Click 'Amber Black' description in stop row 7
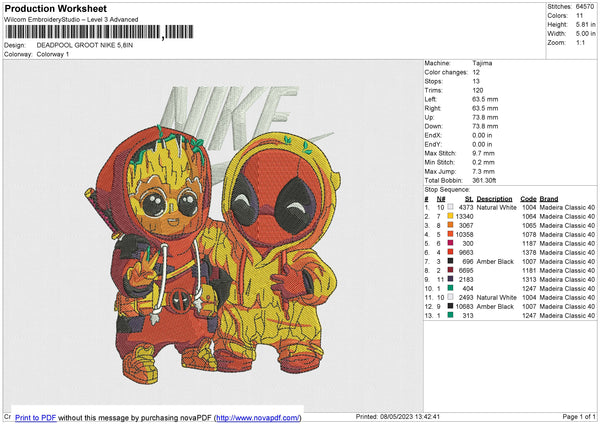The image size is (600, 424). (x=495, y=261)
